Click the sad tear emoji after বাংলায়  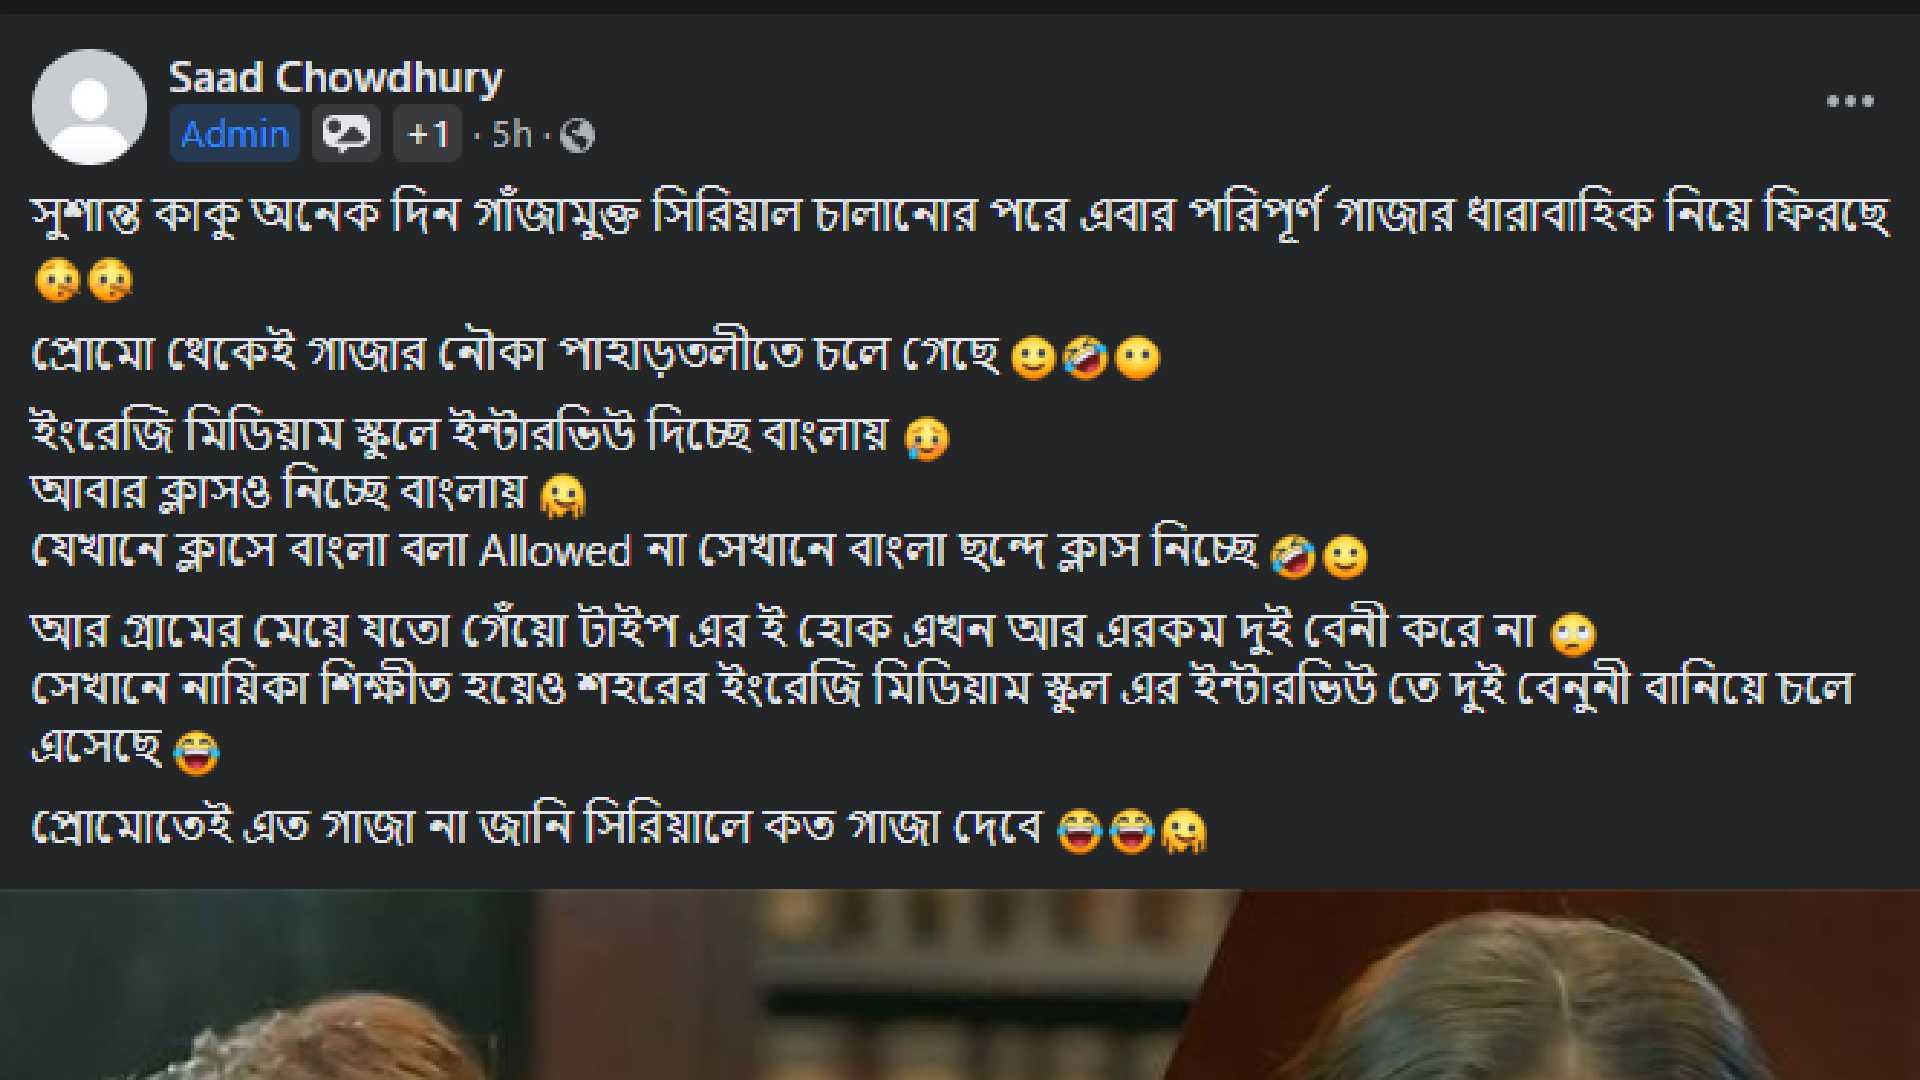[926, 439]
